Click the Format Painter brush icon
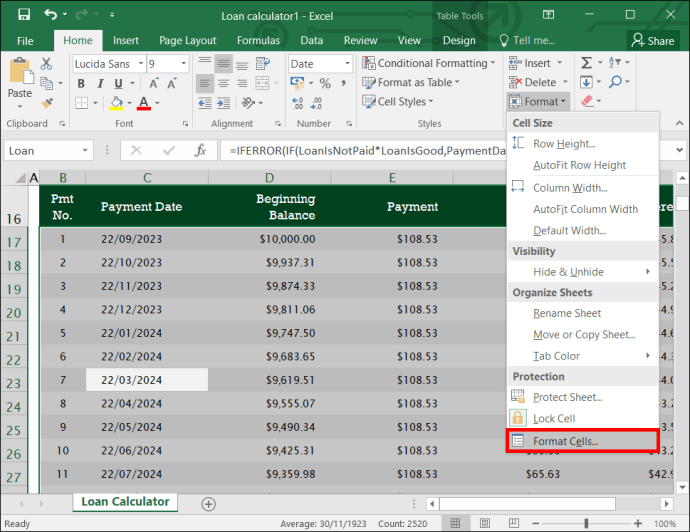Screen dimensions: 690x532 pos(47,103)
